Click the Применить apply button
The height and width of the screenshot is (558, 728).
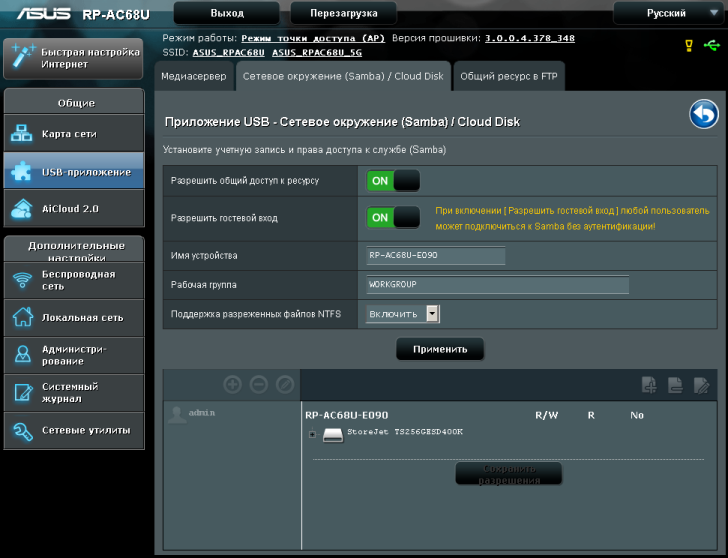pos(440,349)
